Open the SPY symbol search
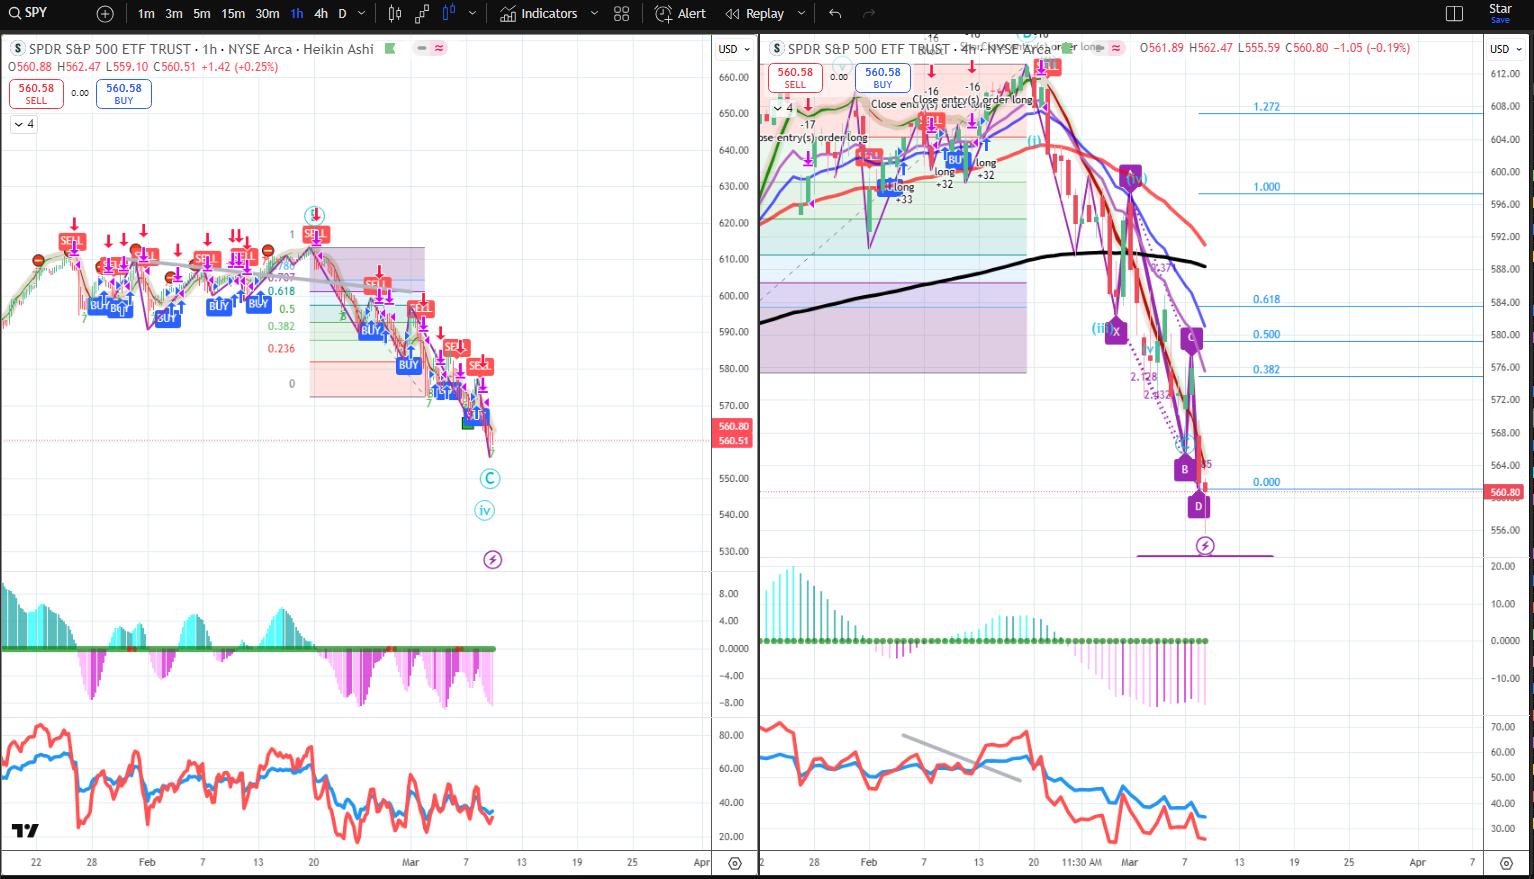Screen dimensions: 1534x879 point(30,13)
